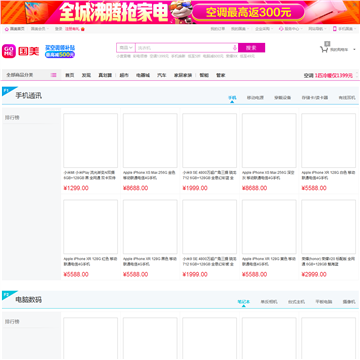Expand the 国美会员 dropdown
The image size is (360, 360).
click(40, 29)
